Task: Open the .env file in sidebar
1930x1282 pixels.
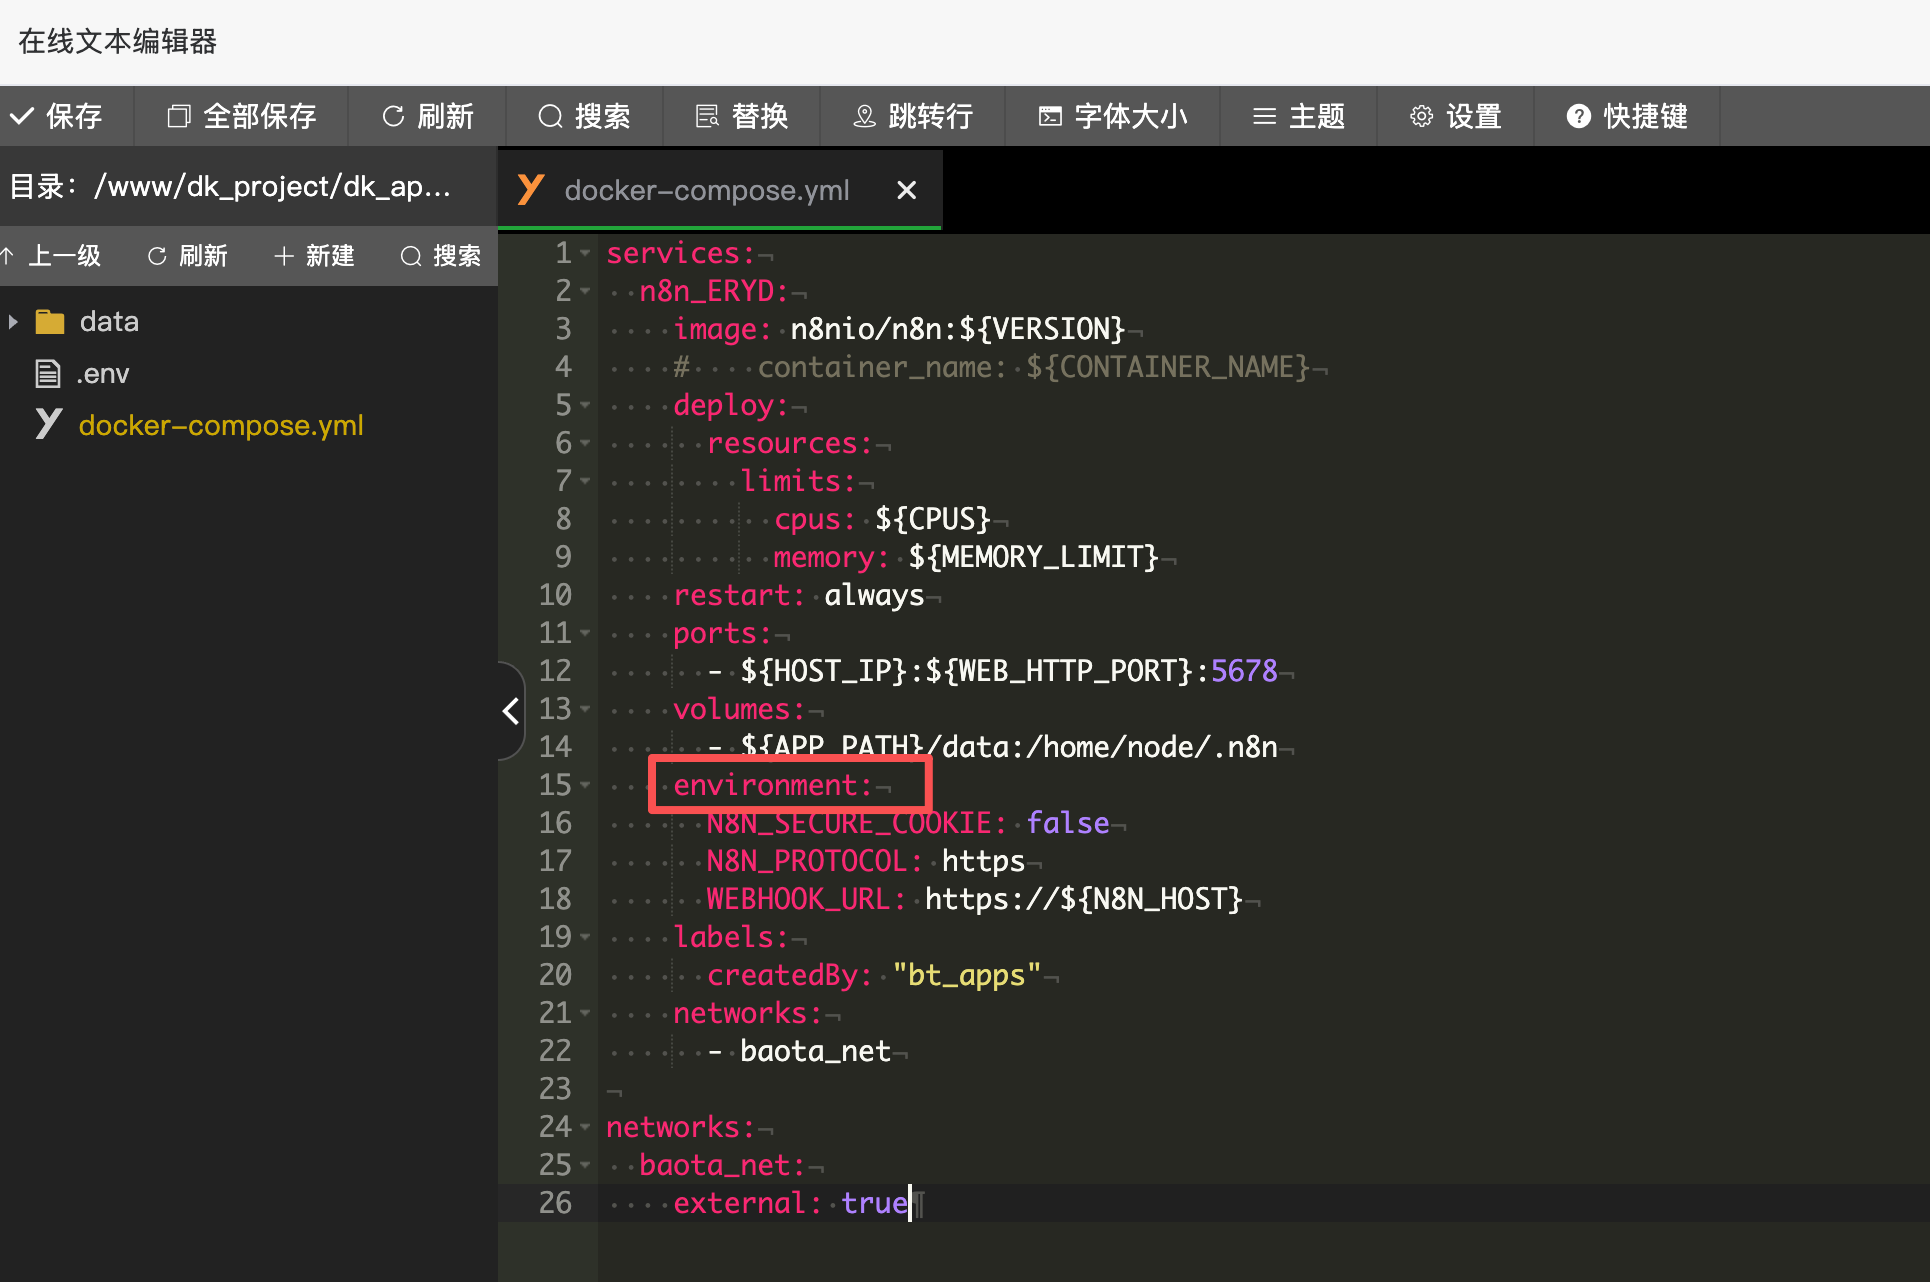Action: [x=102, y=374]
